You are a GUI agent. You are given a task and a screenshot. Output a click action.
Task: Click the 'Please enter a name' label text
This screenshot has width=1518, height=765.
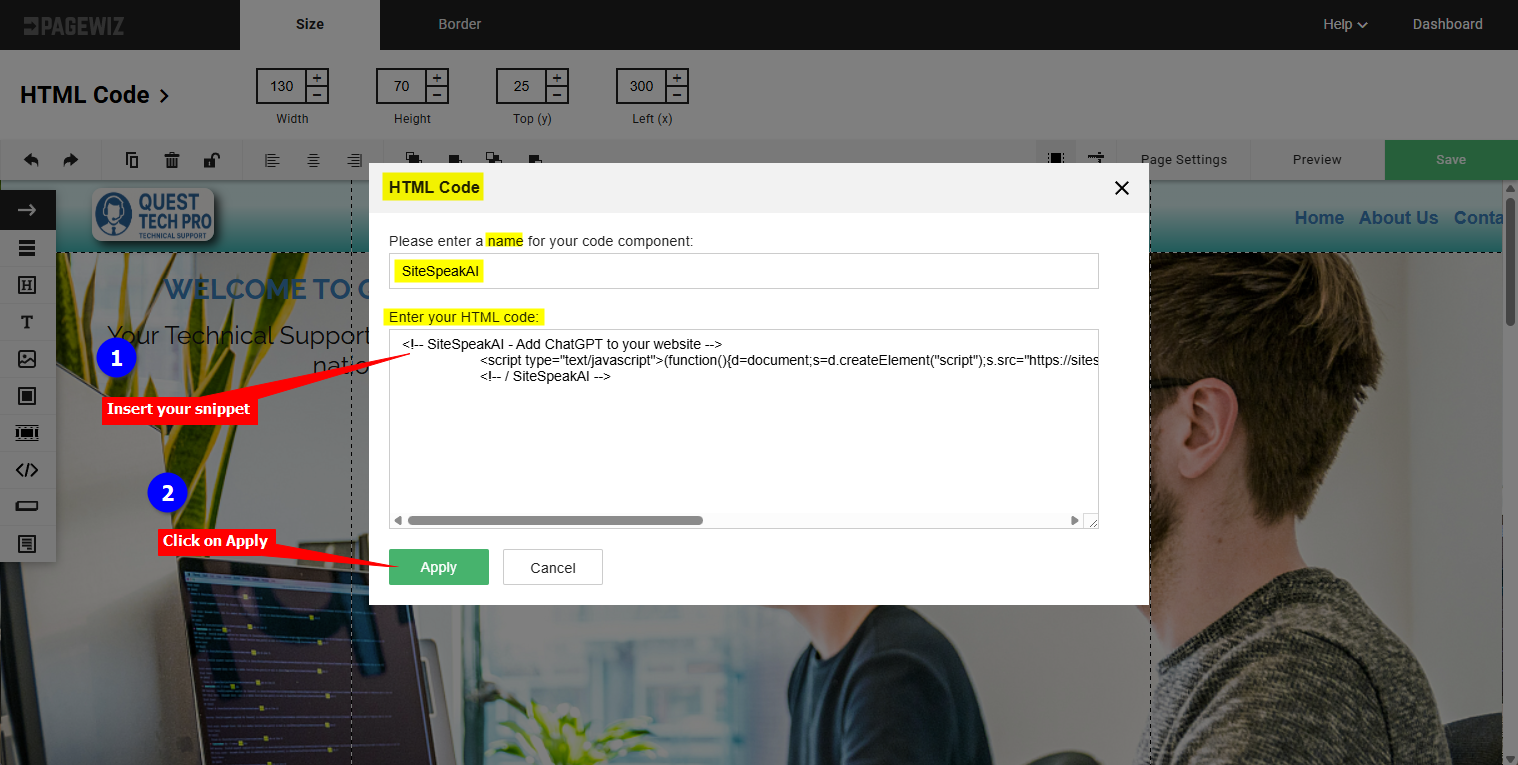click(x=541, y=241)
